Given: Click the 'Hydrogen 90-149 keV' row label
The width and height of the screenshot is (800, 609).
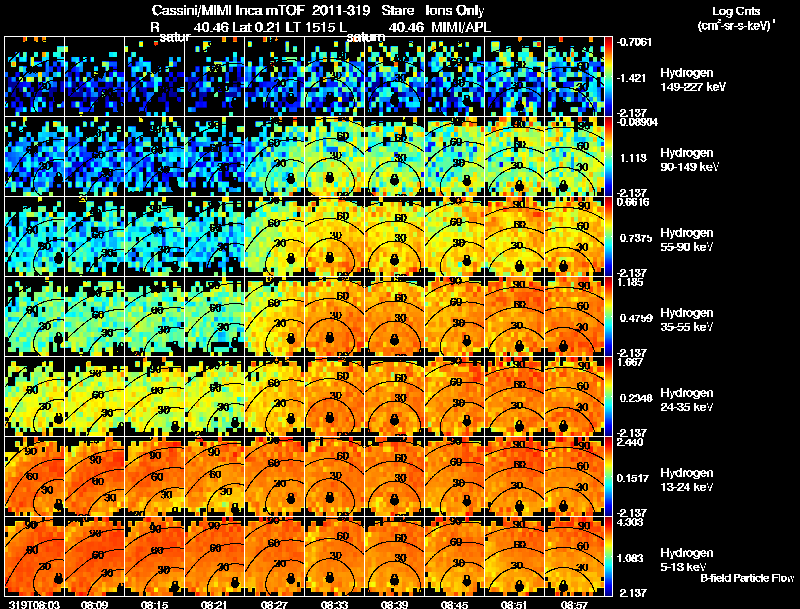Looking at the screenshot, I should click(x=689, y=160).
